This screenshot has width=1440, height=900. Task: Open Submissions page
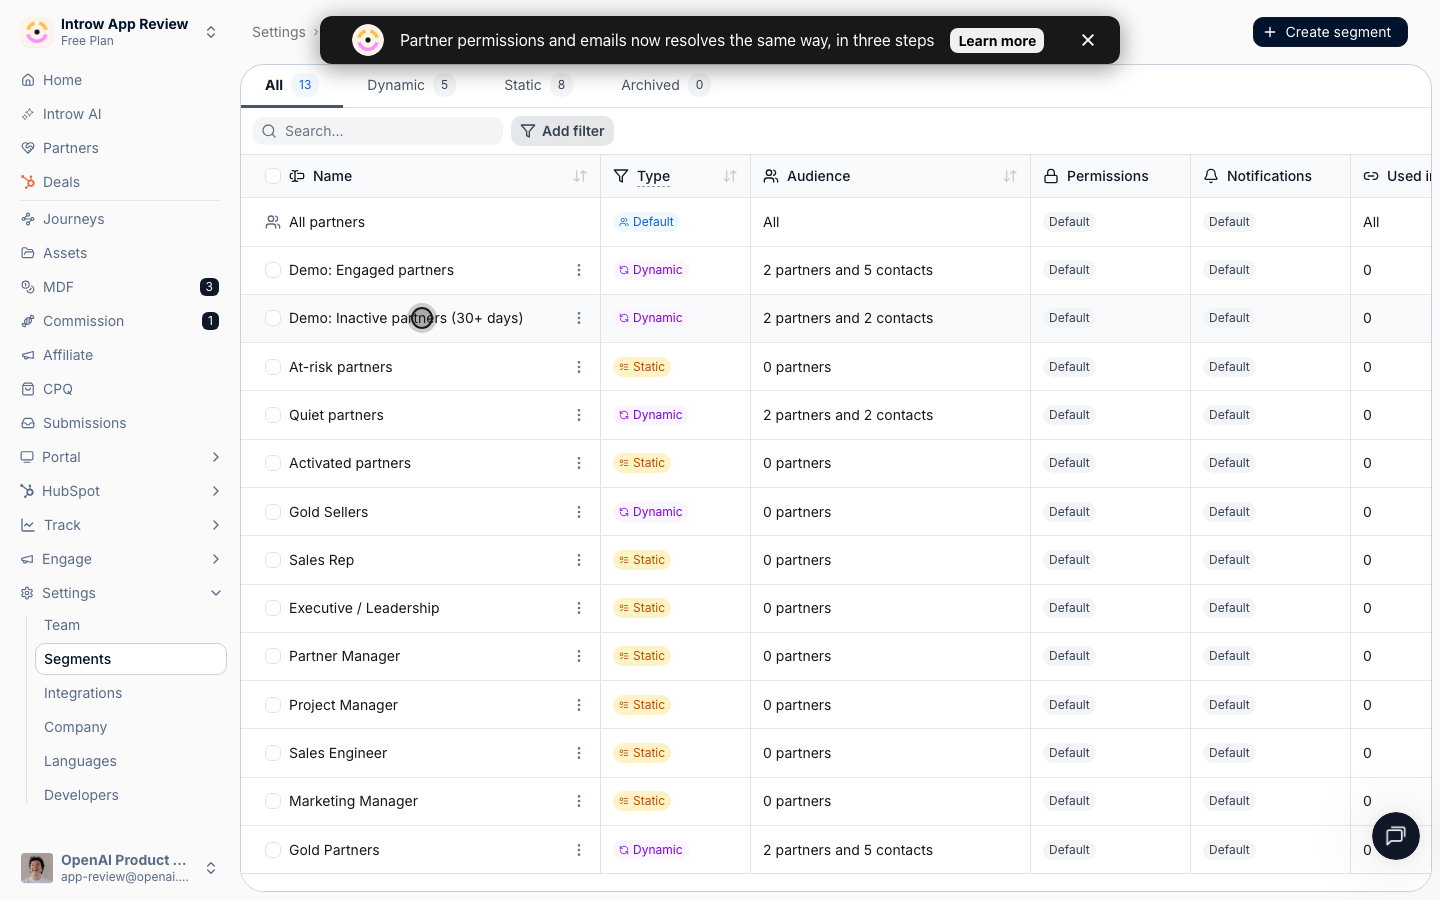(x=84, y=423)
